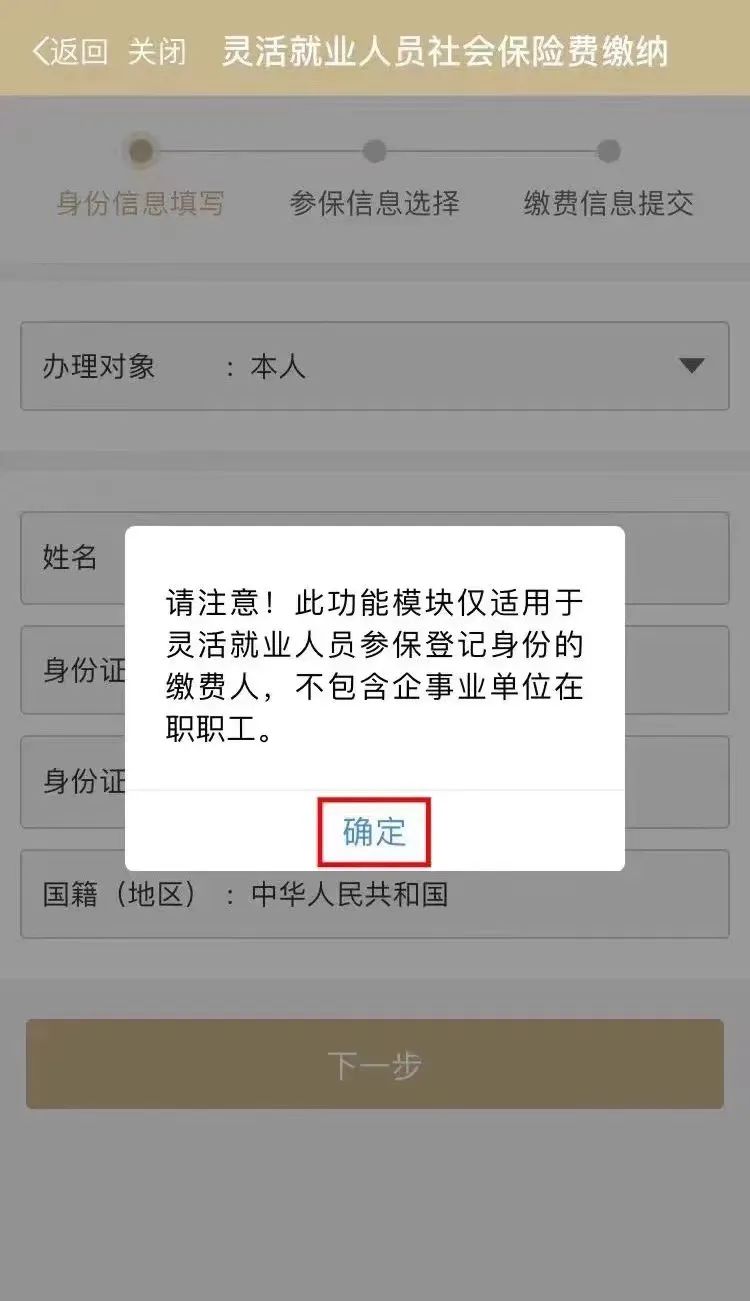This screenshot has height=1301, width=750.
Task: Tap the page title 灵活就业人员社会保险费缴纳
Action: pyautogui.click(x=445, y=52)
